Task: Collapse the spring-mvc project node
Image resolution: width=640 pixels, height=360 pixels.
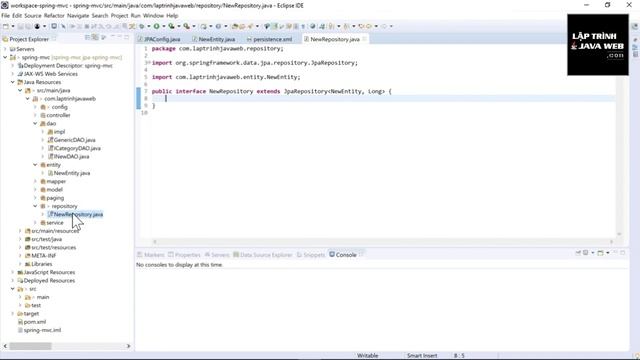Action: coord(5,57)
